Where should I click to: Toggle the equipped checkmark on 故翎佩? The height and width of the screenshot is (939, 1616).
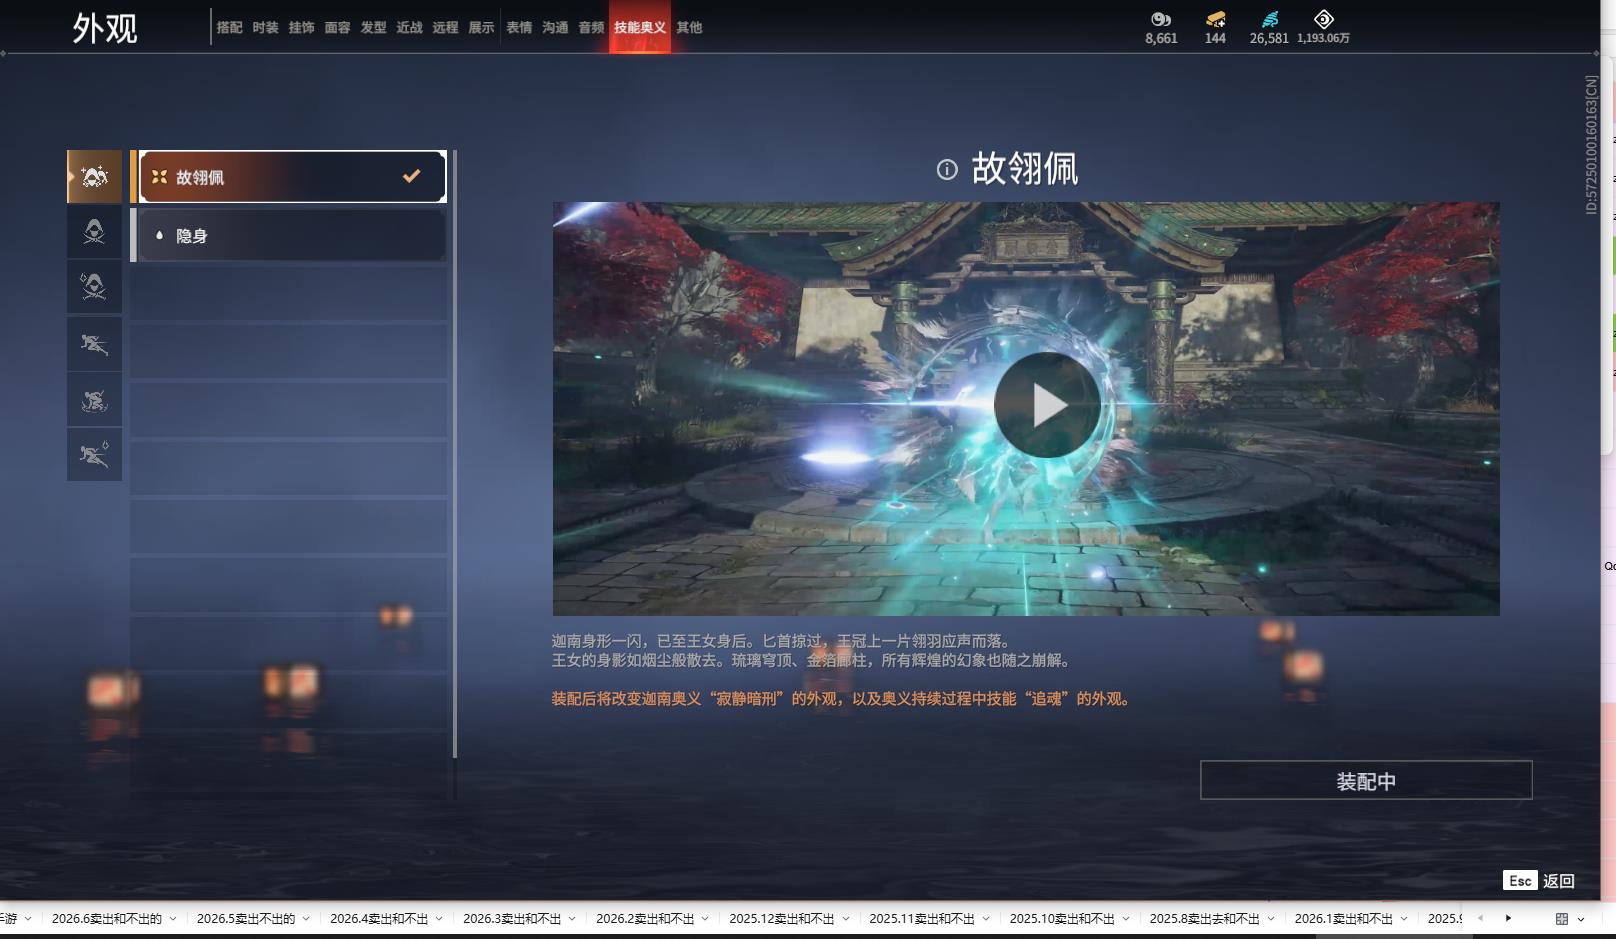click(x=411, y=176)
